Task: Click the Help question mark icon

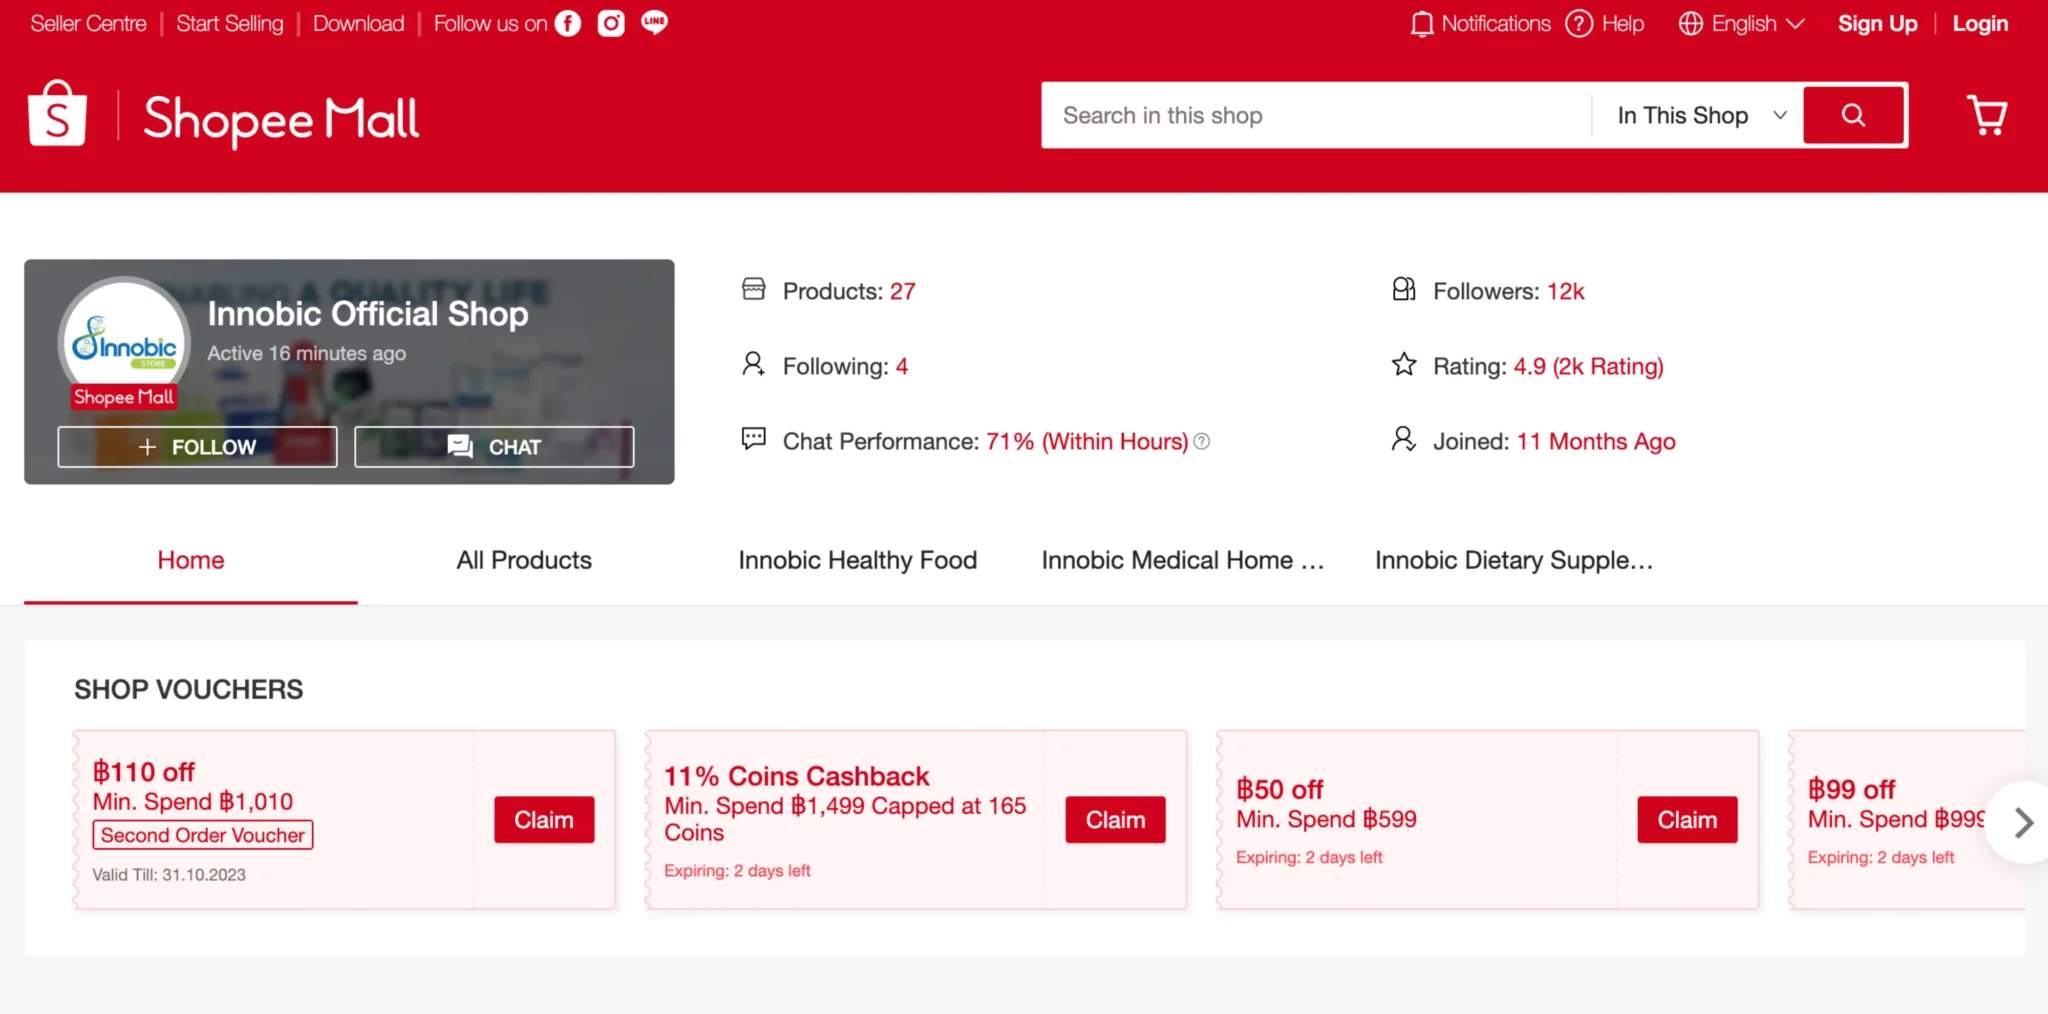Action: [x=1579, y=23]
